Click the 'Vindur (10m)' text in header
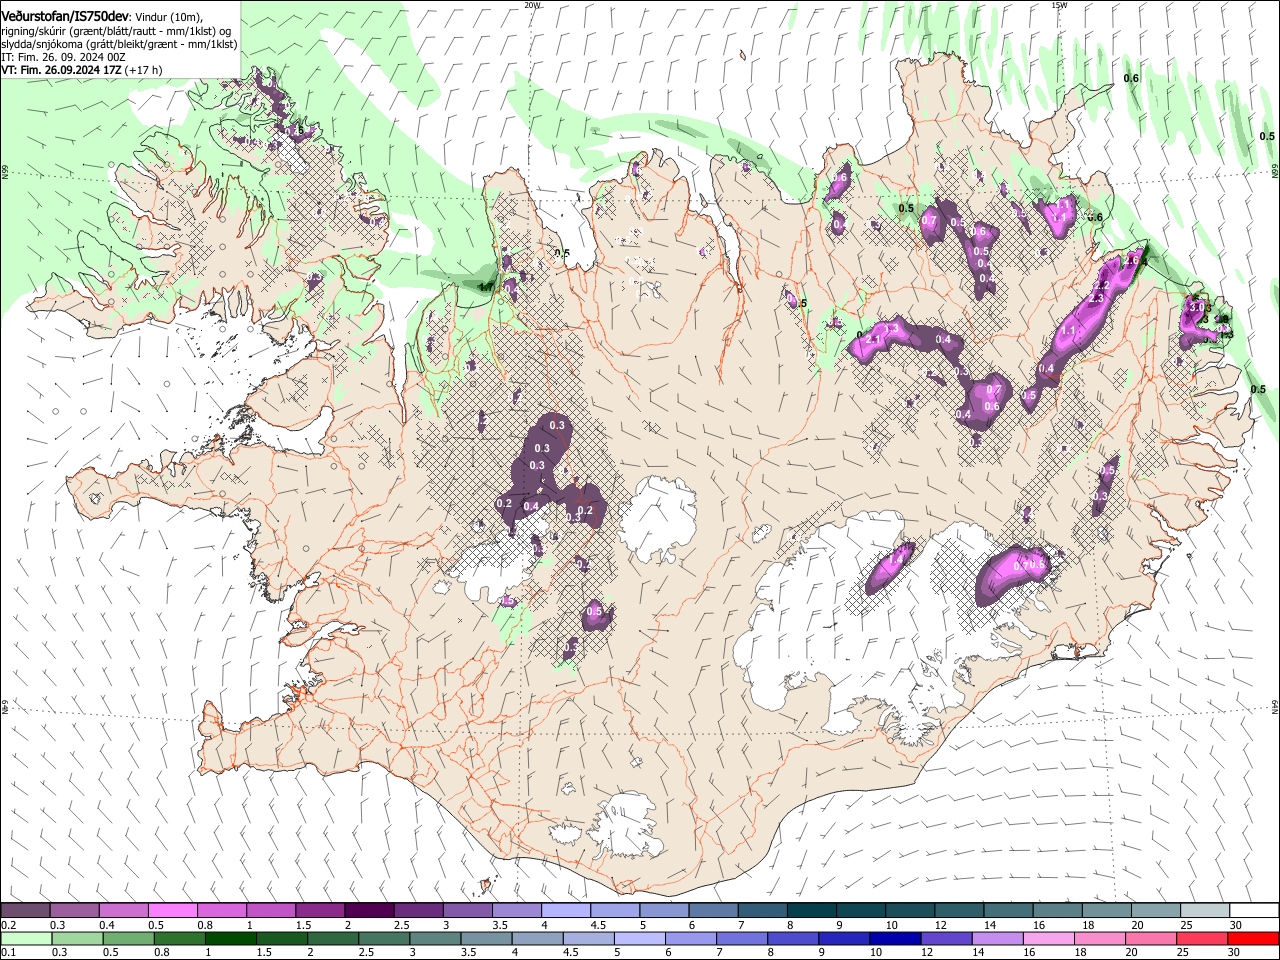 (x=168, y=18)
